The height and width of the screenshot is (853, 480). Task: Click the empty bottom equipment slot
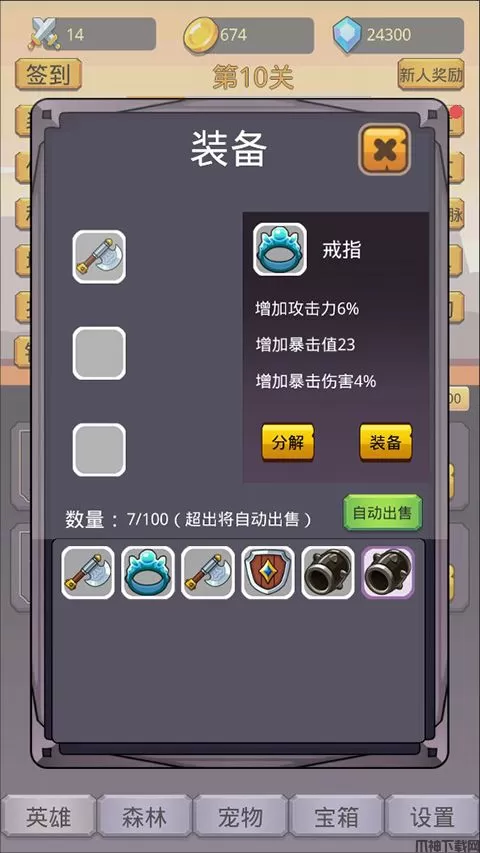99,450
